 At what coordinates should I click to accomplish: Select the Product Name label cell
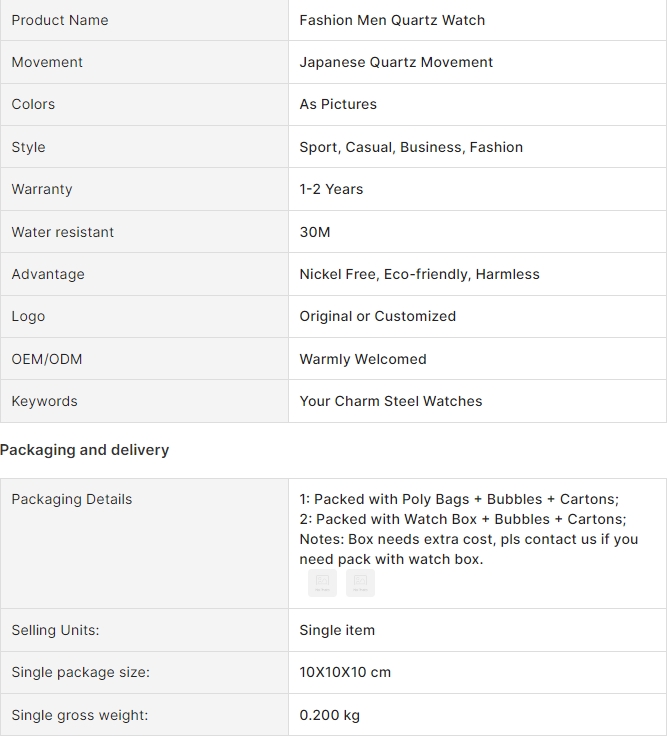click(144, 20)
